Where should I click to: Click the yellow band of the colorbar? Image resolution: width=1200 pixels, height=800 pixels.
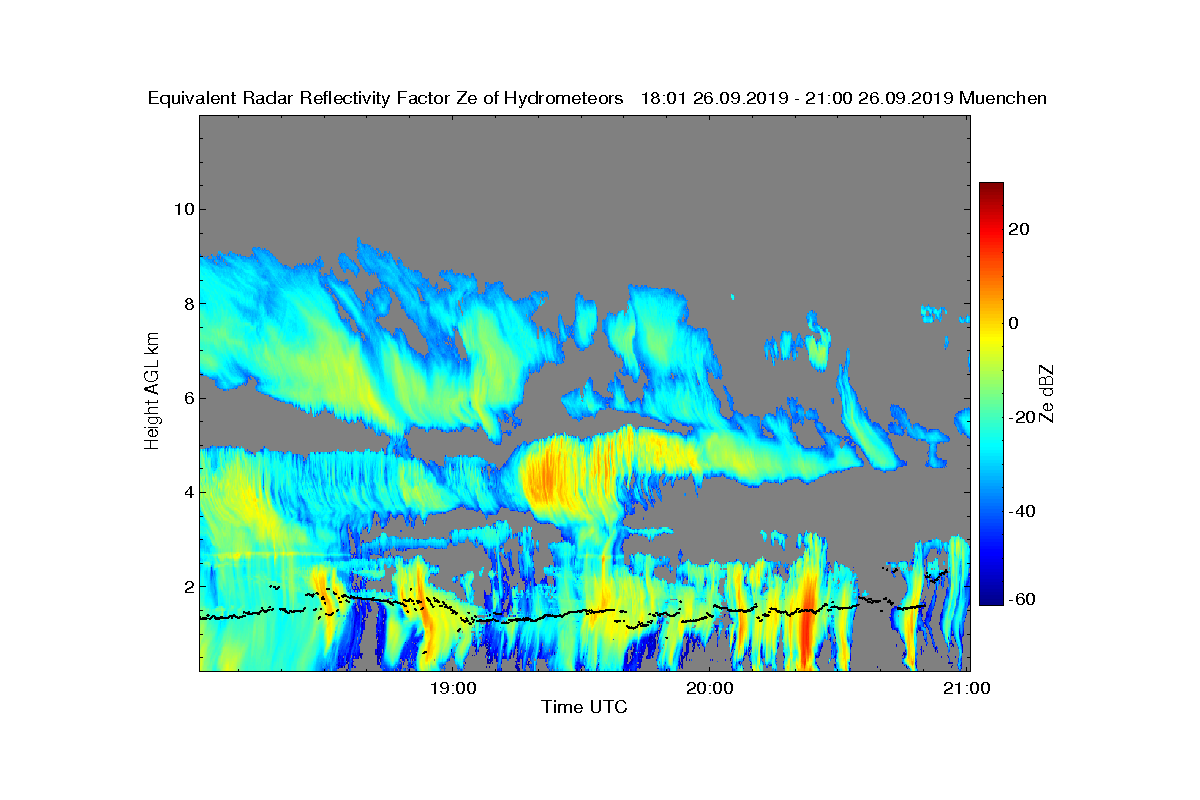click(991, 335)
